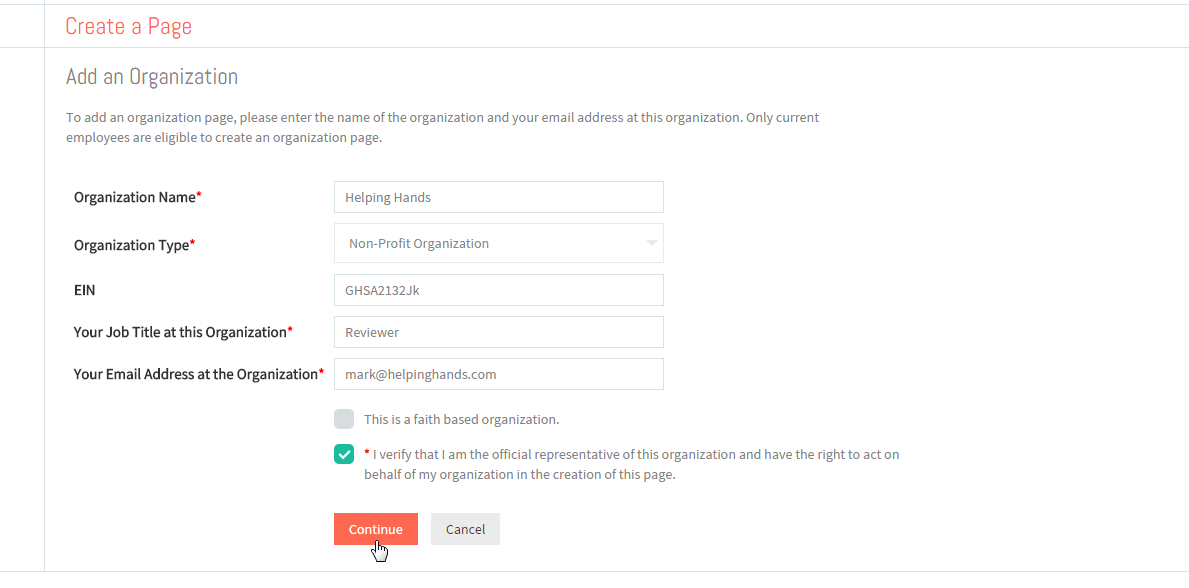
Task: Click the instruction paragraph about eligible employees
Action: pyautogui.click(x=442, y=128)
